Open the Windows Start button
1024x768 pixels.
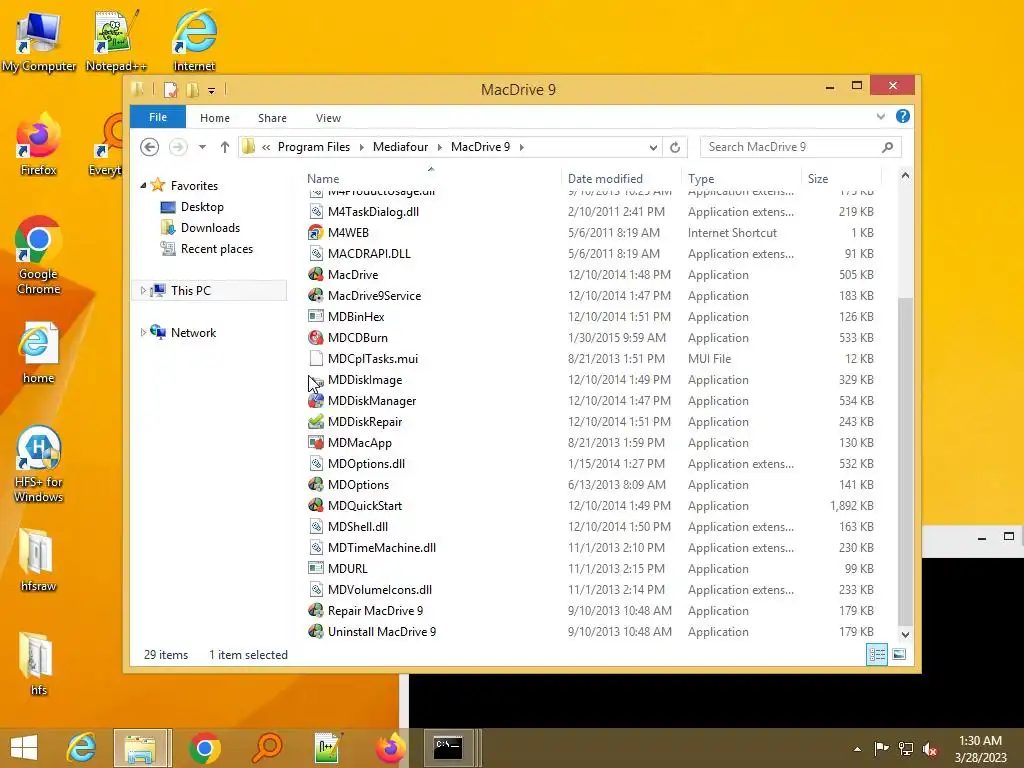[24, 748]
